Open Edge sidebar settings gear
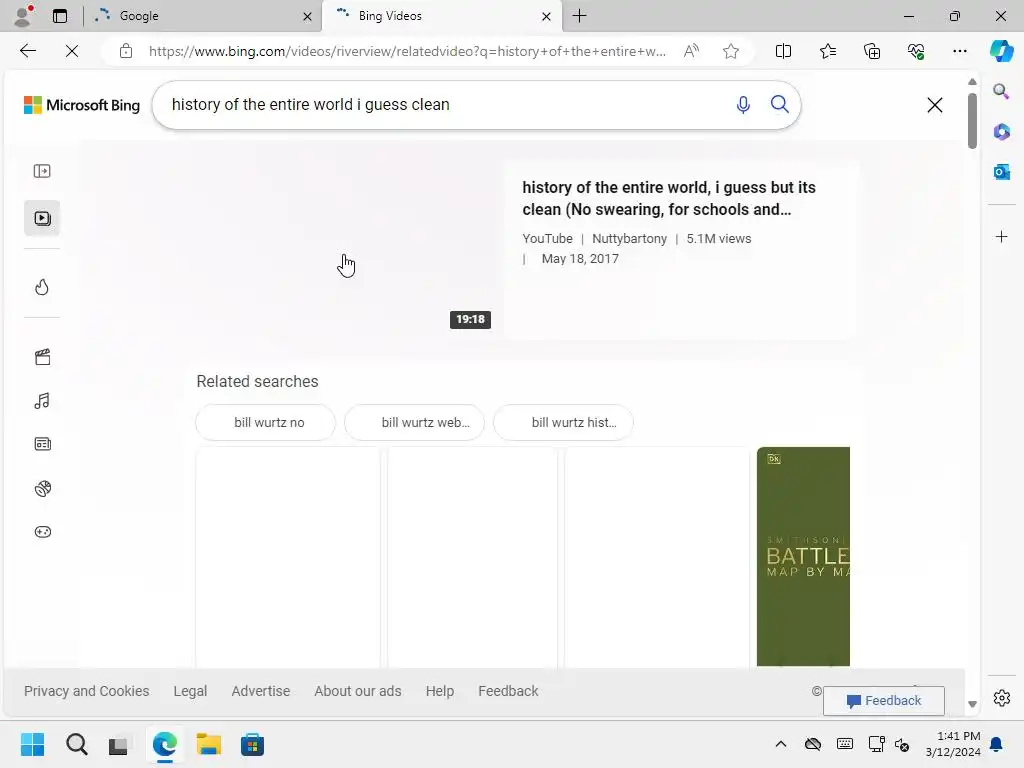The image size is (1024, 768). coord(1001,698)
